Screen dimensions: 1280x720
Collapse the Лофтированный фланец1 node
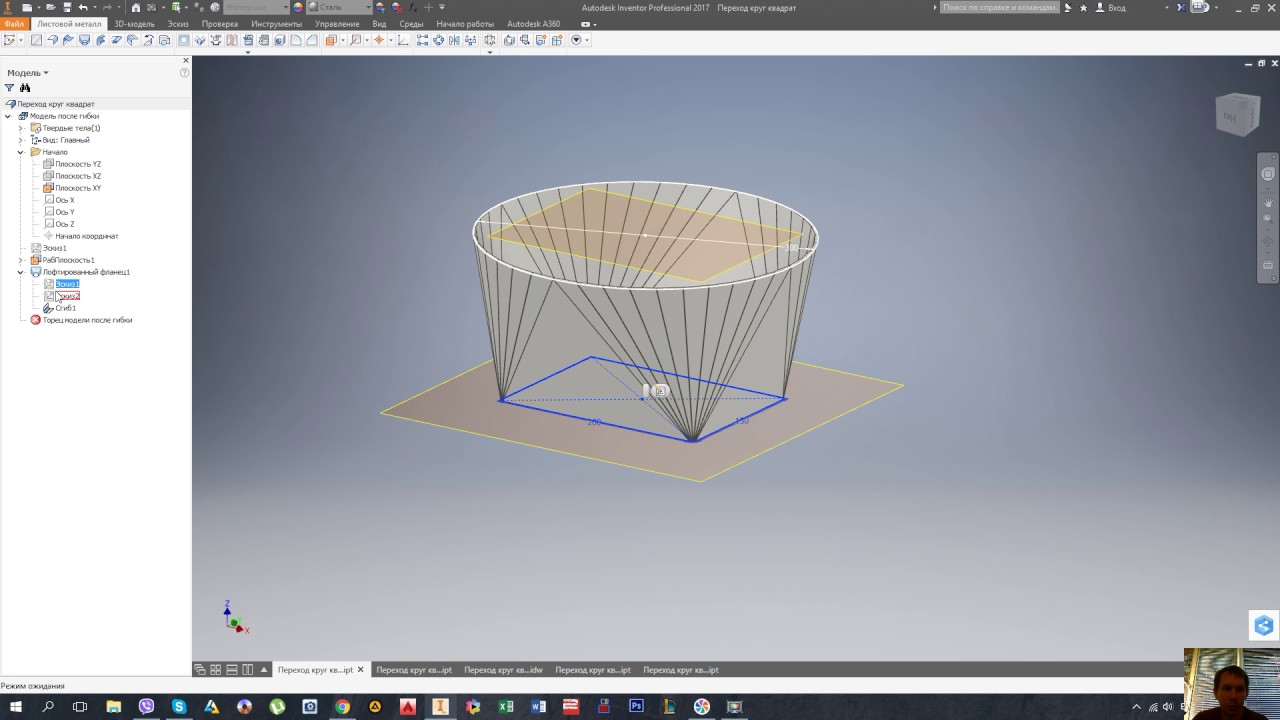[21, 272]
